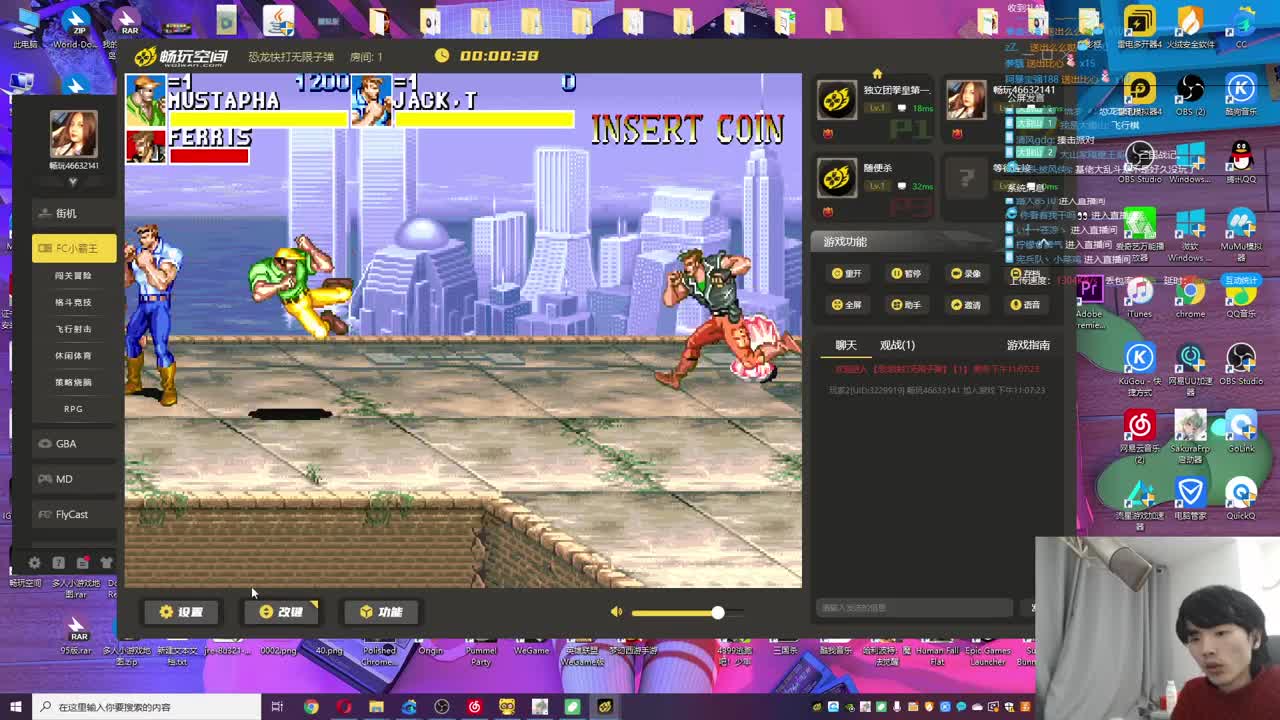Select the empty question-mark player slot
The image size is (1280, 720).
(x=966, y=178)
